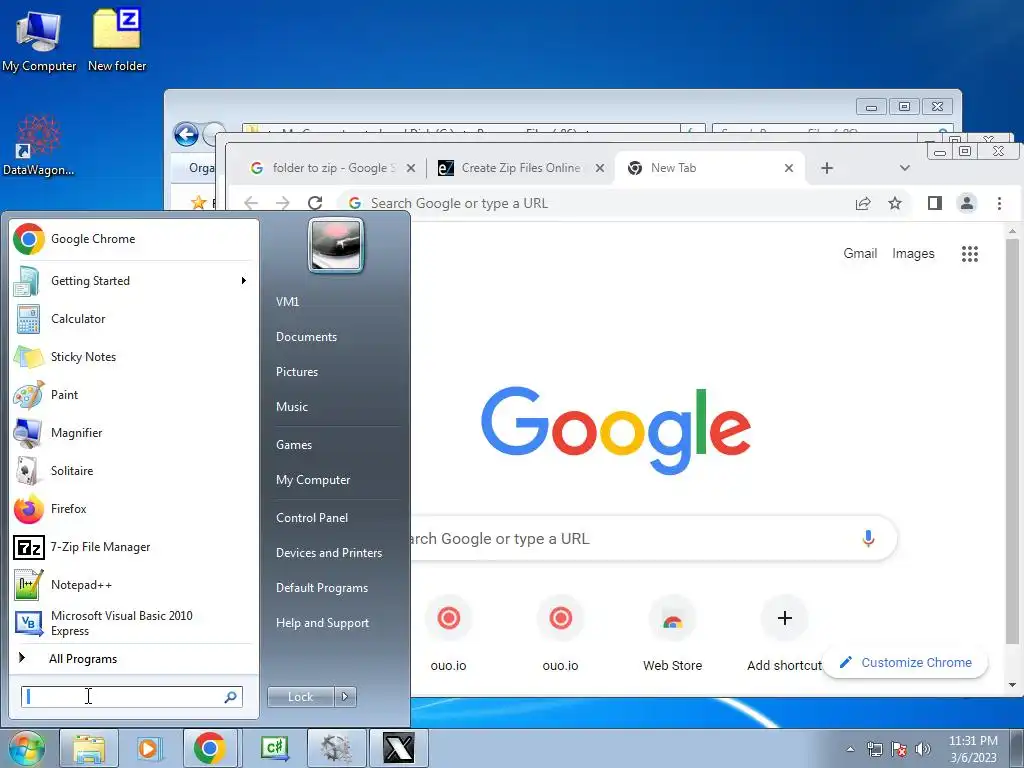
Task: Close the 'folder to zip' Chrome tab
Action: pyautogui.click(x=411, y=168)
